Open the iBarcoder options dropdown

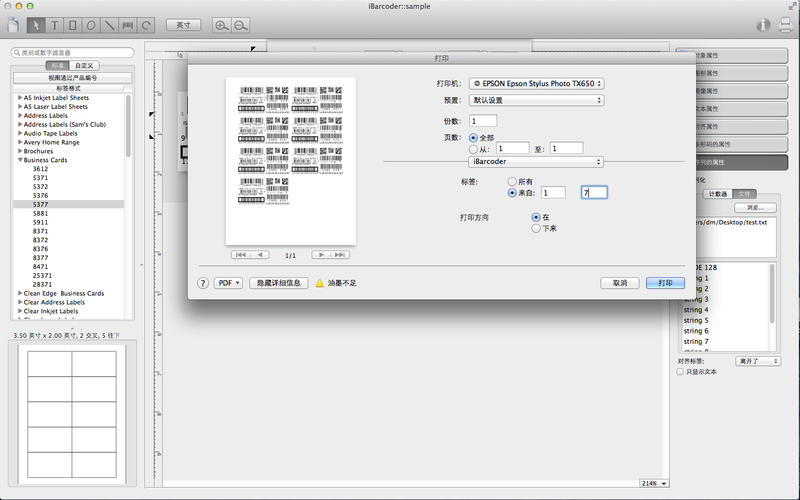coord(536,162)
